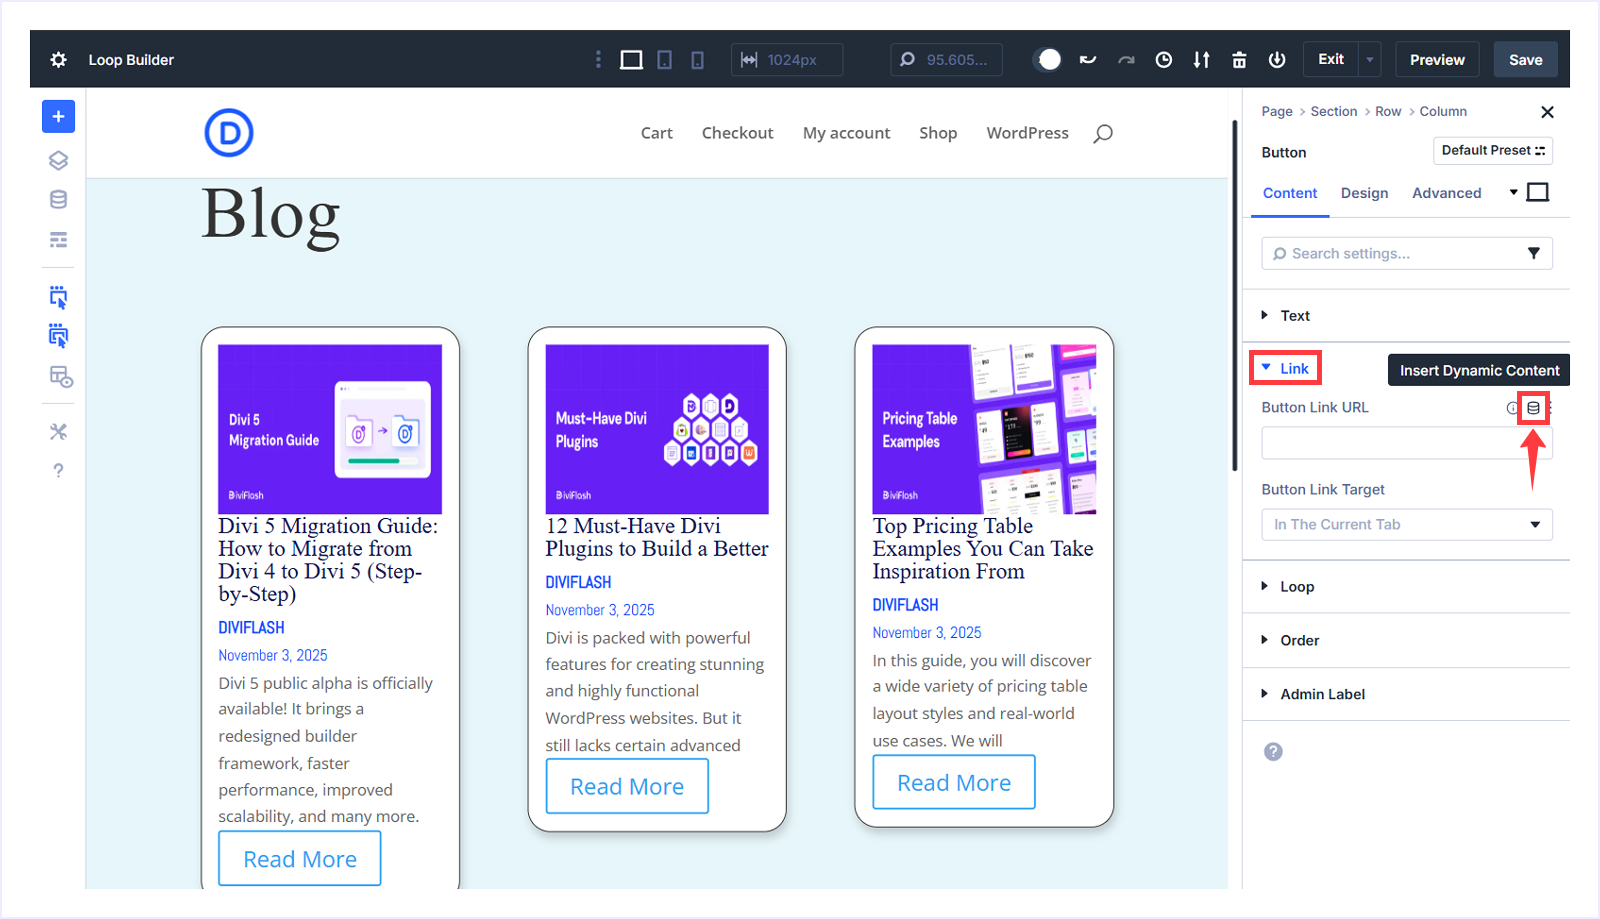Switch to phone preview mode

point(696,59)
